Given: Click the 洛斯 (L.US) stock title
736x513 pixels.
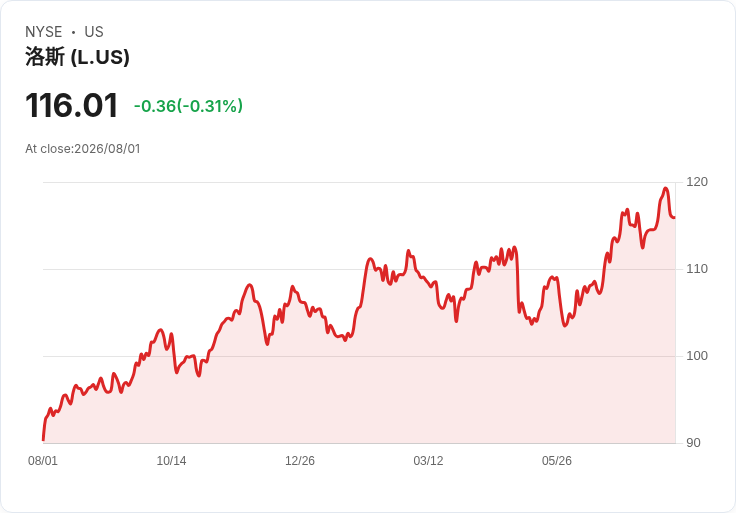Looking at the screenshot, I should (x=77, y=57).
